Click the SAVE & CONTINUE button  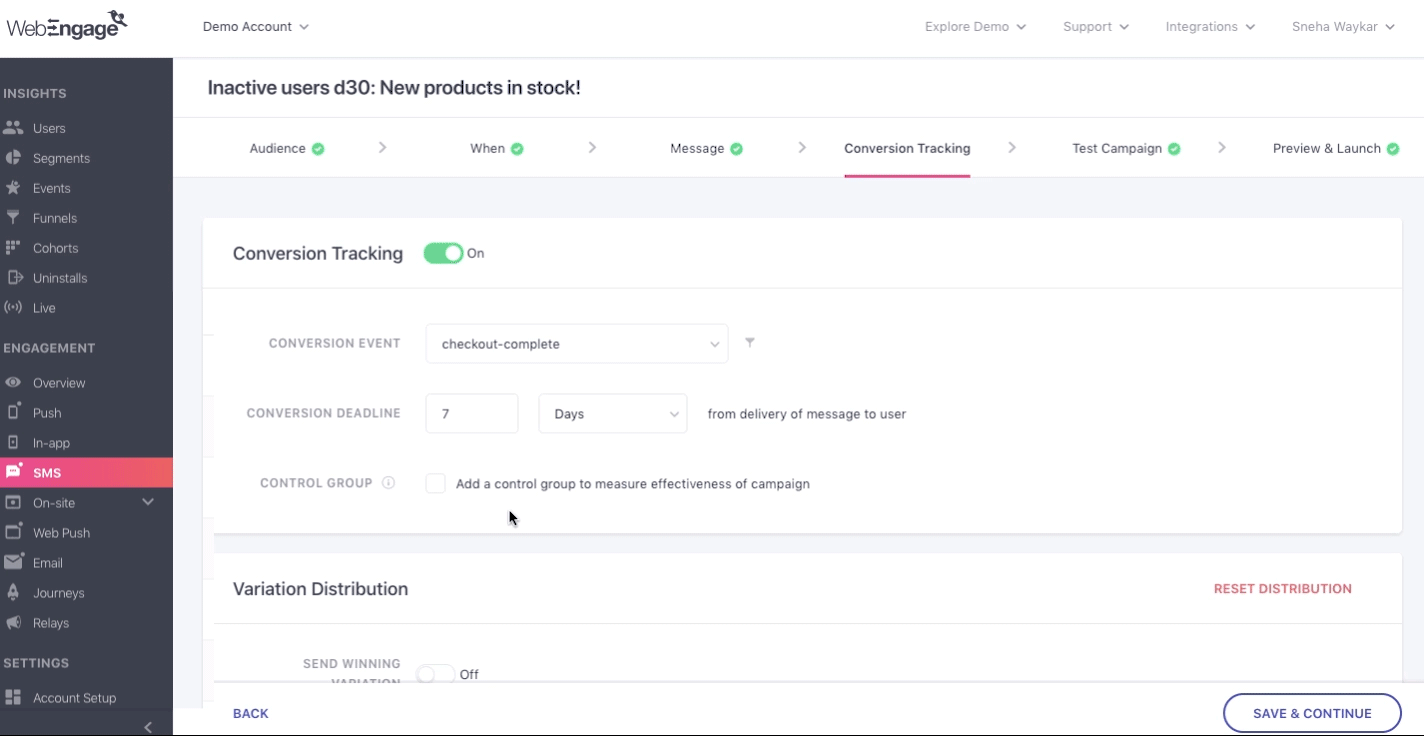tap(1312, 713)
